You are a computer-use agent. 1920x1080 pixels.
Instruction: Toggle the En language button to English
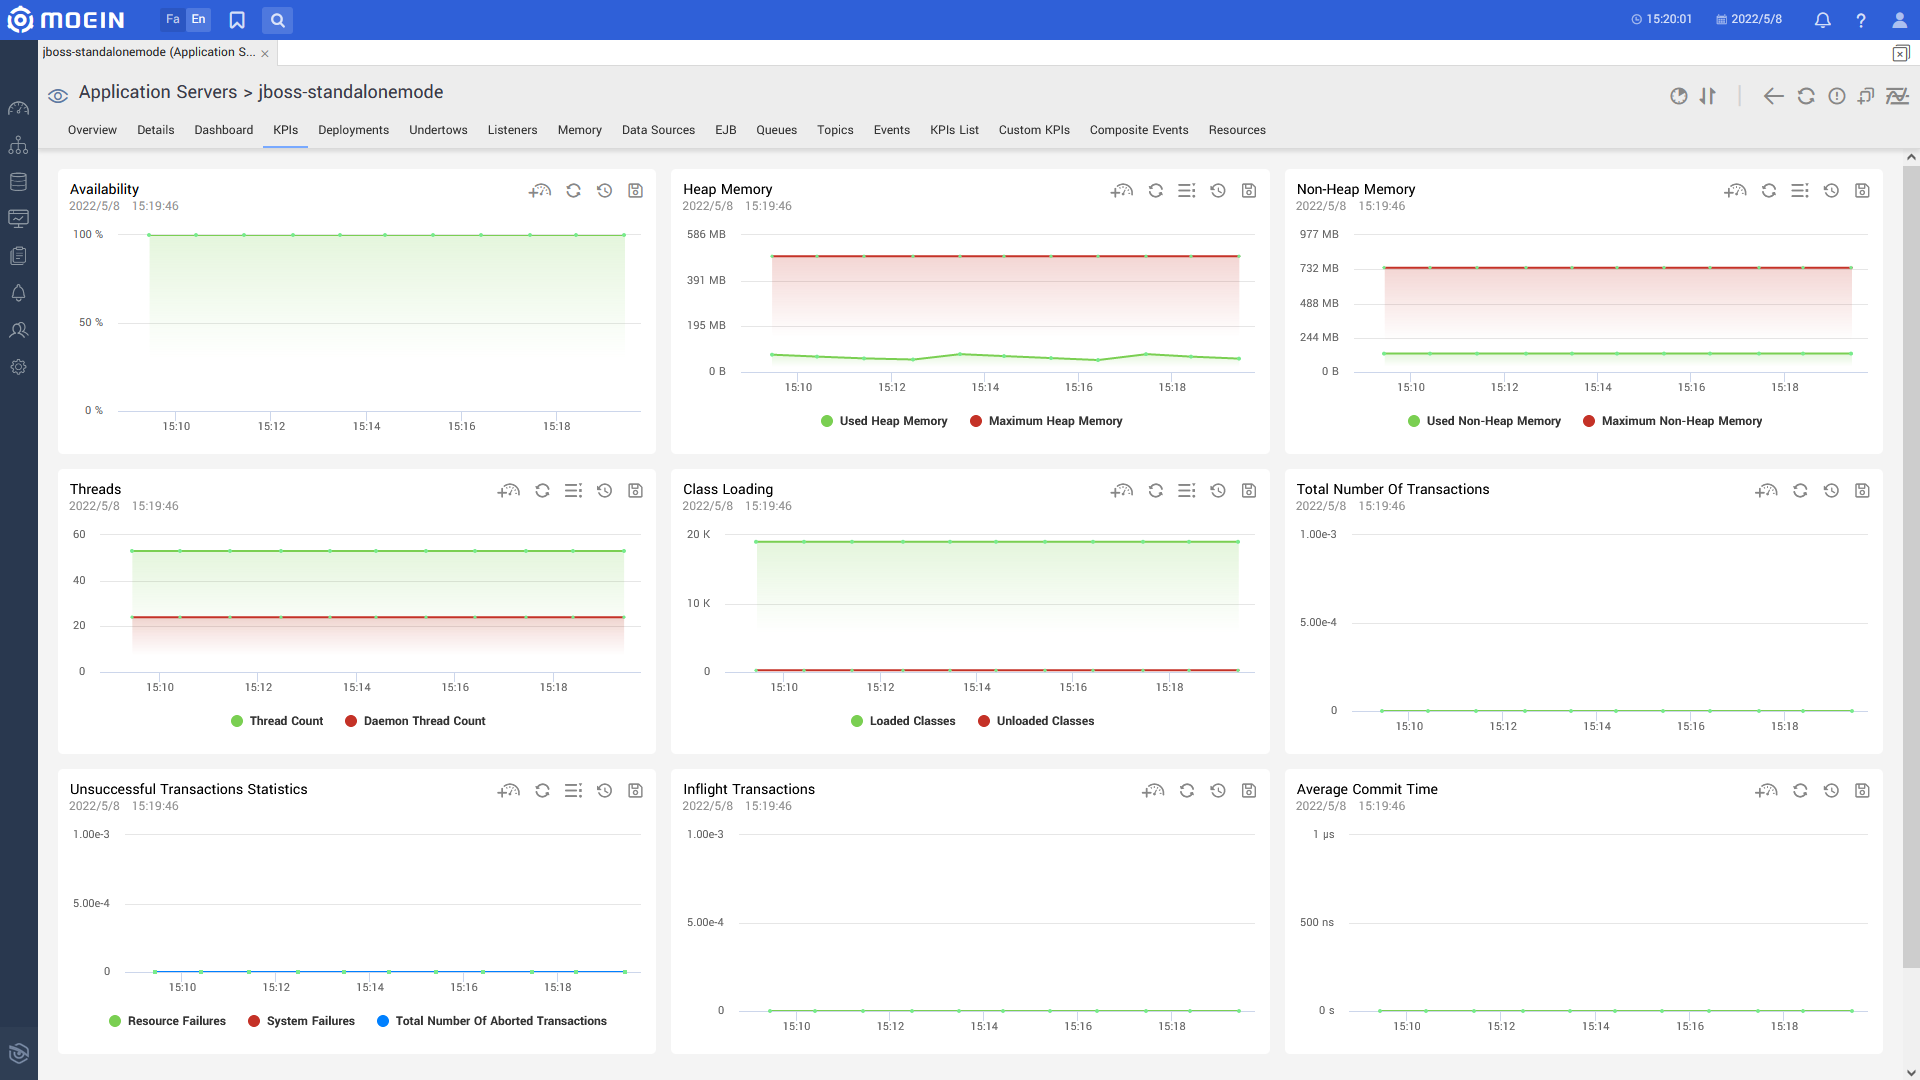tap(199, 20)
